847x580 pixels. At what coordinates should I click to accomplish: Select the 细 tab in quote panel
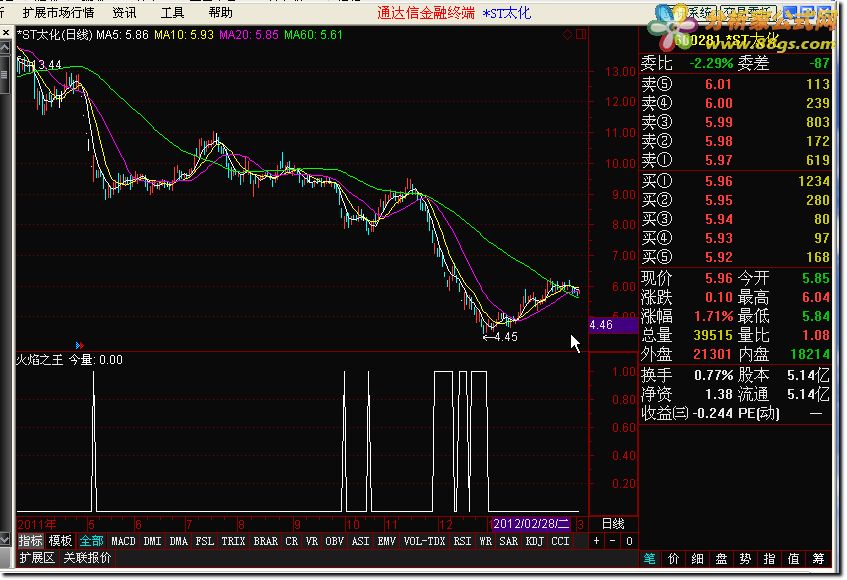pyautogui.click(x=697, y=559)
